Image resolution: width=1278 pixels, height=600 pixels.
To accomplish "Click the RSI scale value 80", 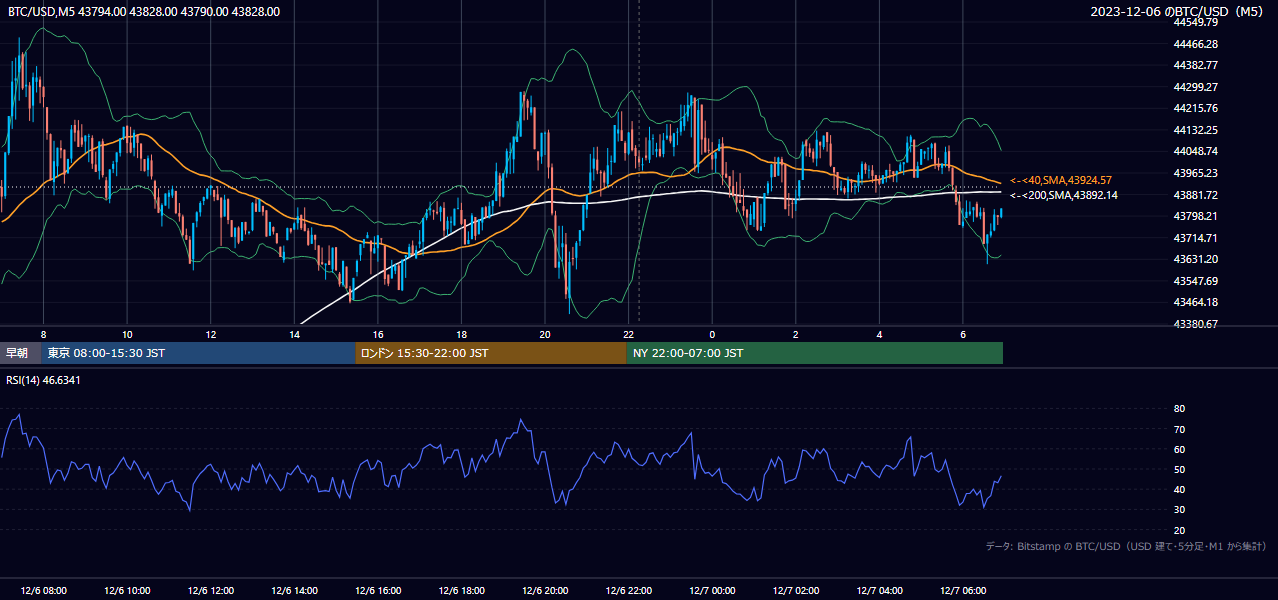I will pos(1179,409).
